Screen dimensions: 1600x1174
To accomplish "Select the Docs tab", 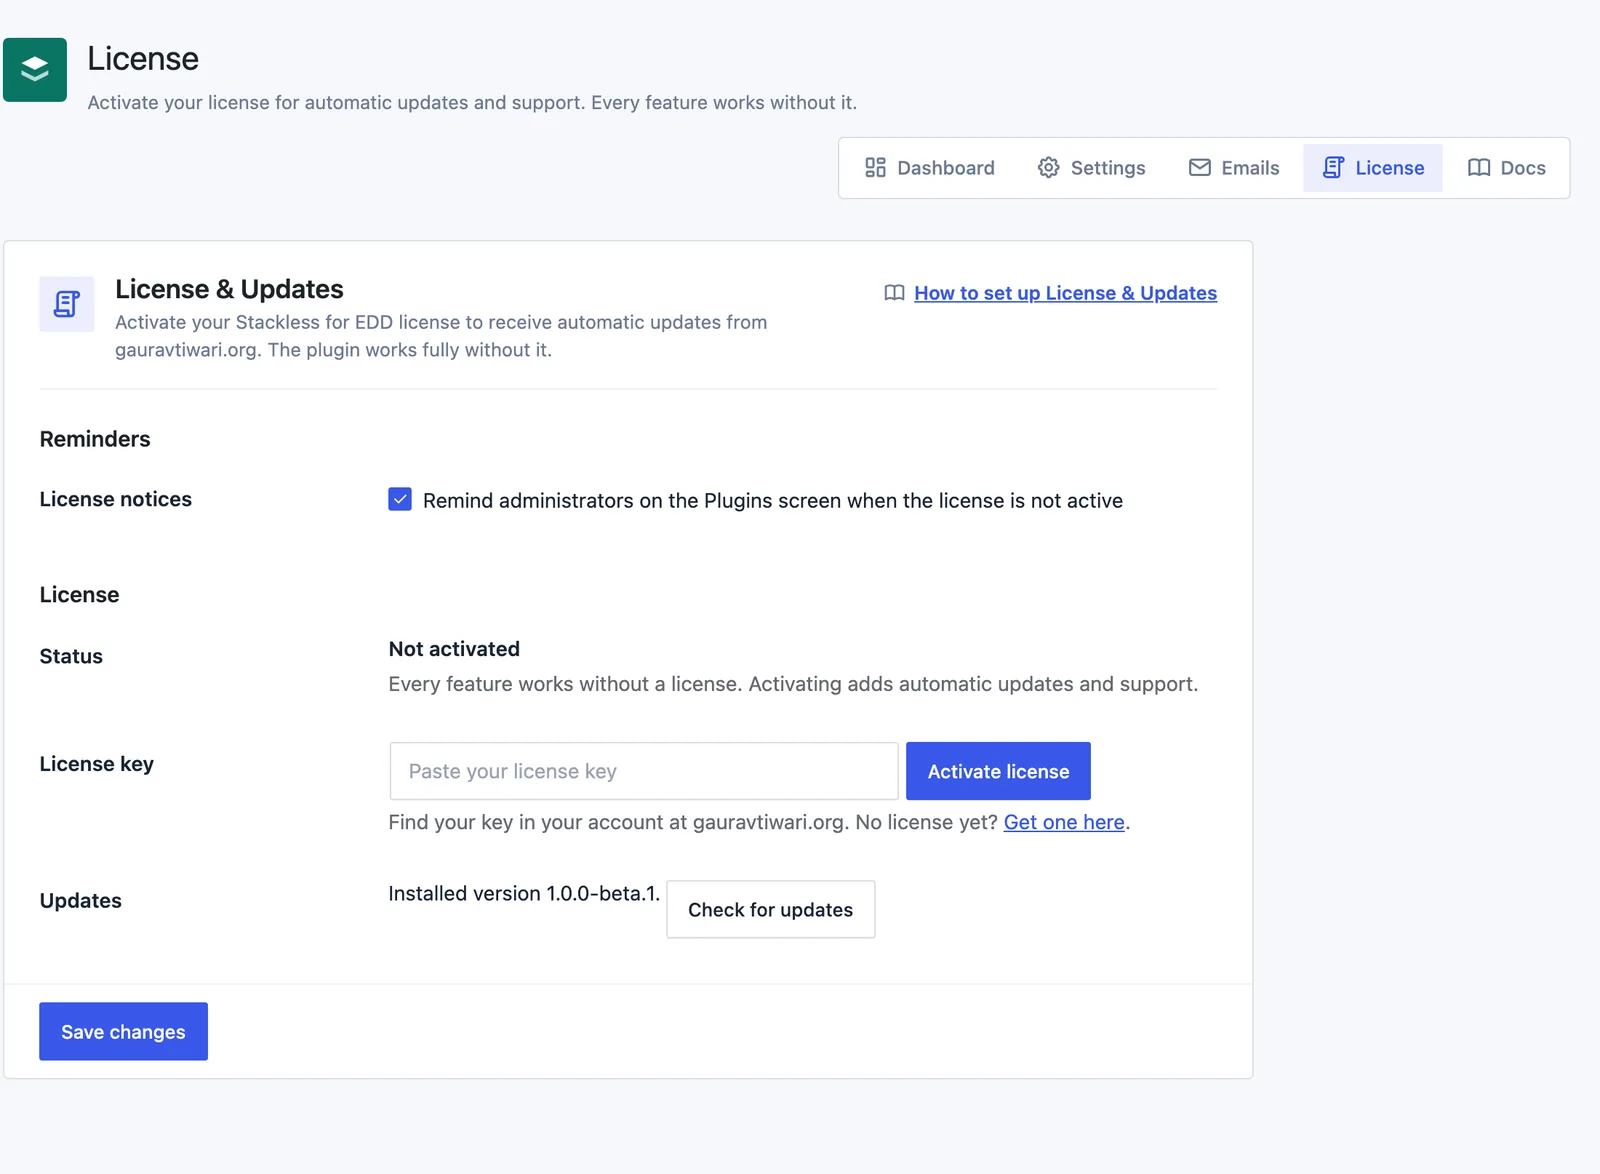I will tap(1506, 168).
